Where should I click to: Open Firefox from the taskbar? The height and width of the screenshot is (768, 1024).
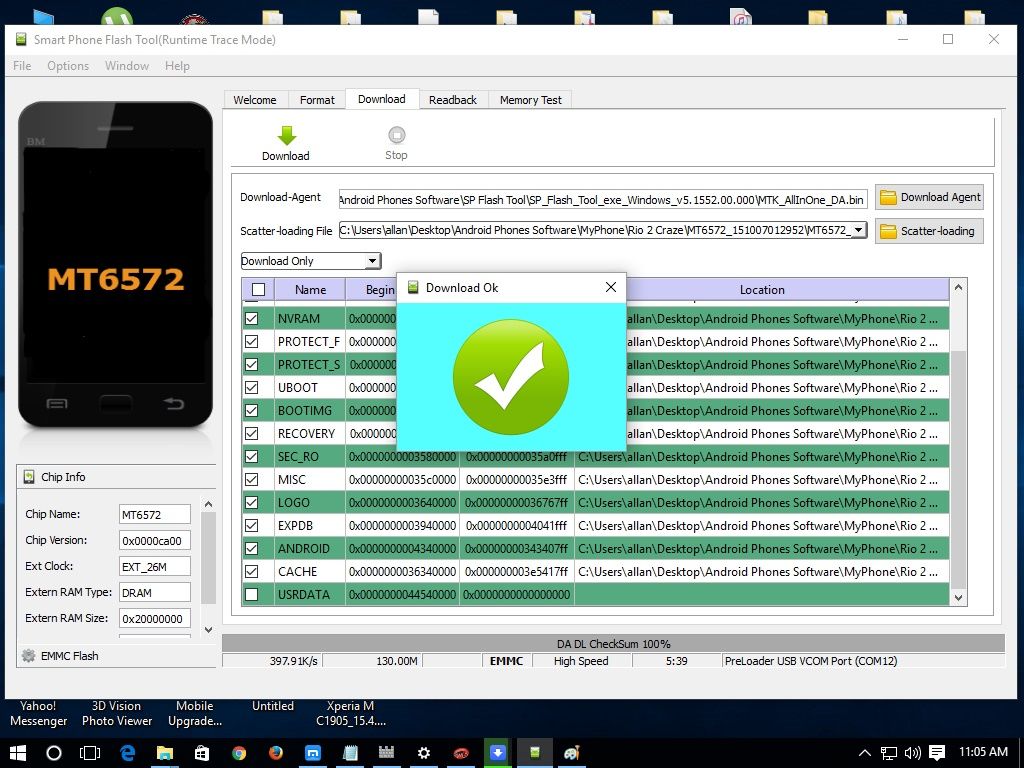click(276, 753)
